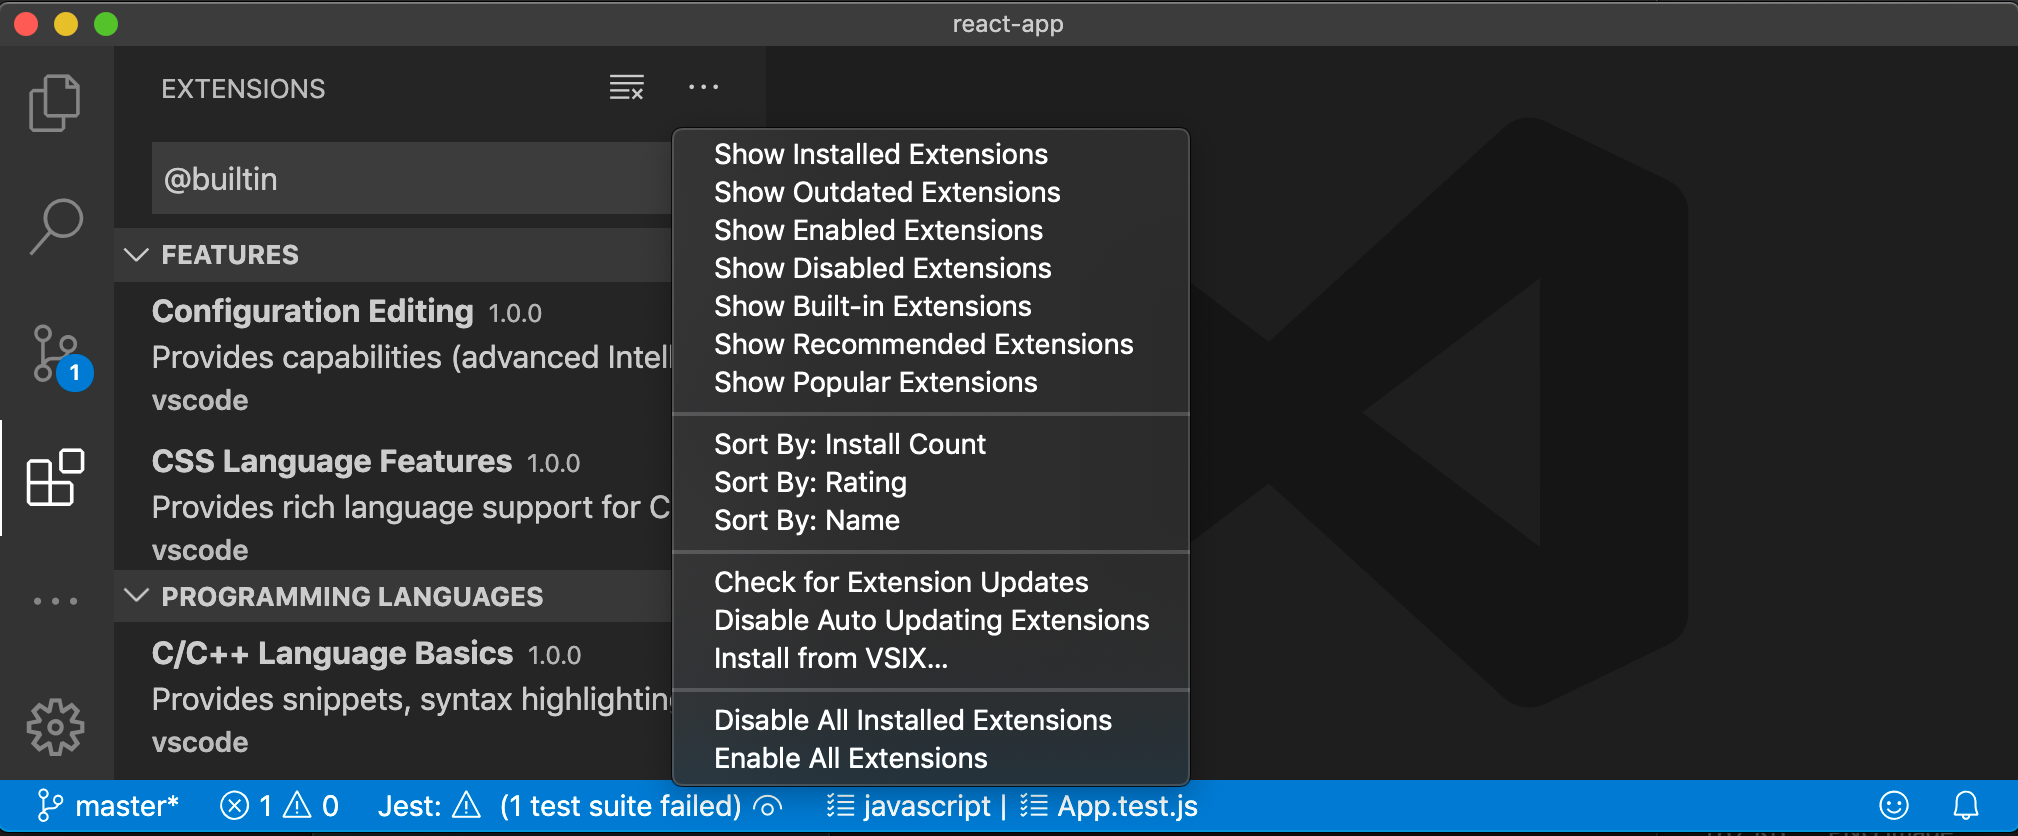Open the feedback smiley in status bar
The height and width of the screenshot is (836, 2018).
(1894, 805)
